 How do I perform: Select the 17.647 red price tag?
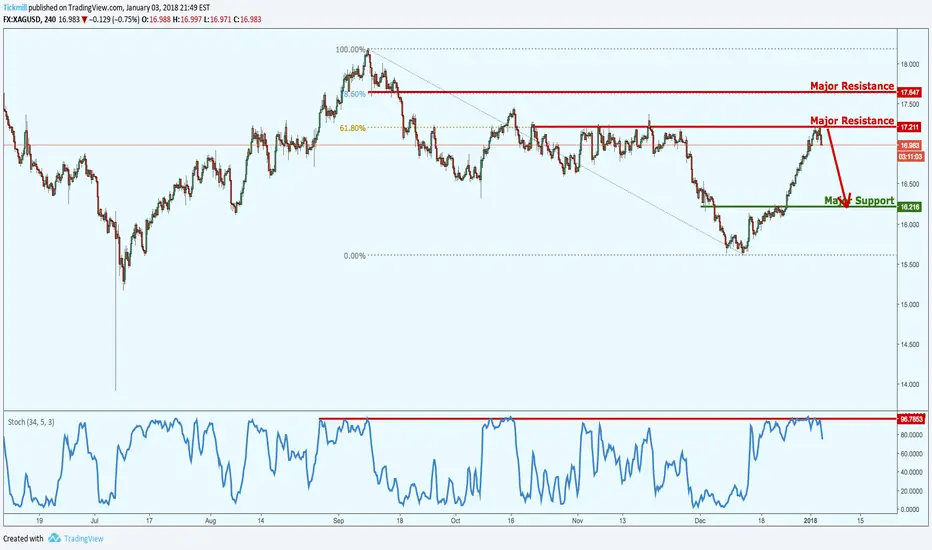[x=910, y=93]
